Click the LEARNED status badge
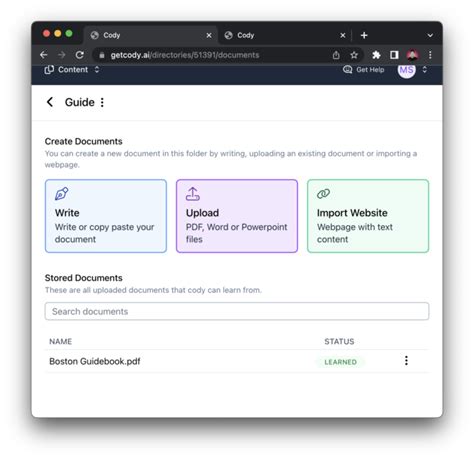This screenshot has height=459, width=474. tap(340, 362)
